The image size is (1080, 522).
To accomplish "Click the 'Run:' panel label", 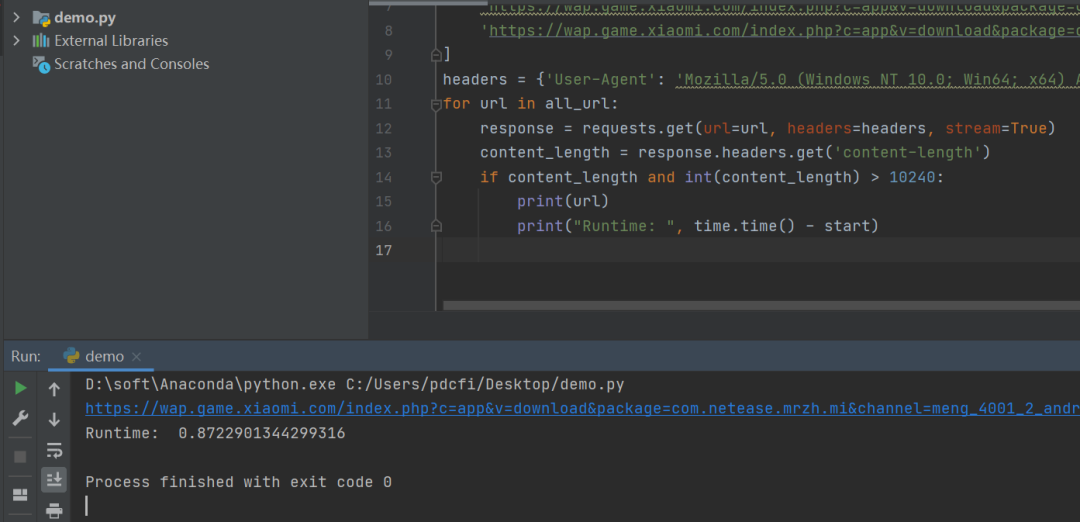I will pos(26,356).
